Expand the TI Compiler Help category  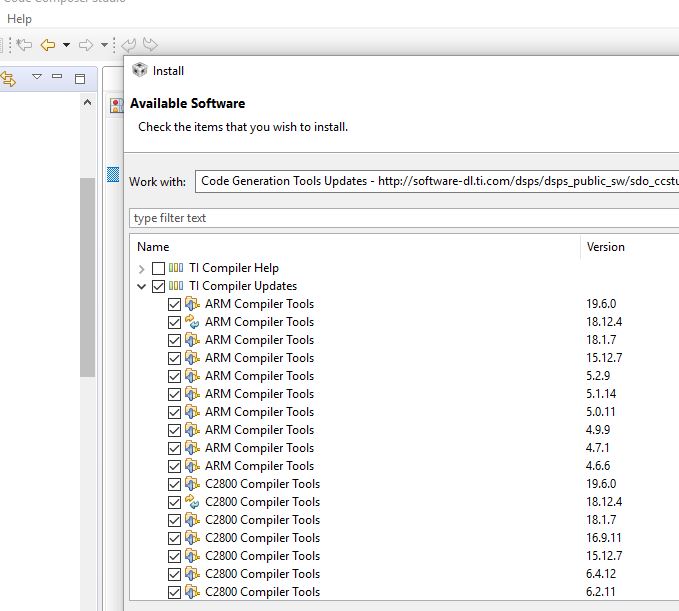click(141, 269)
